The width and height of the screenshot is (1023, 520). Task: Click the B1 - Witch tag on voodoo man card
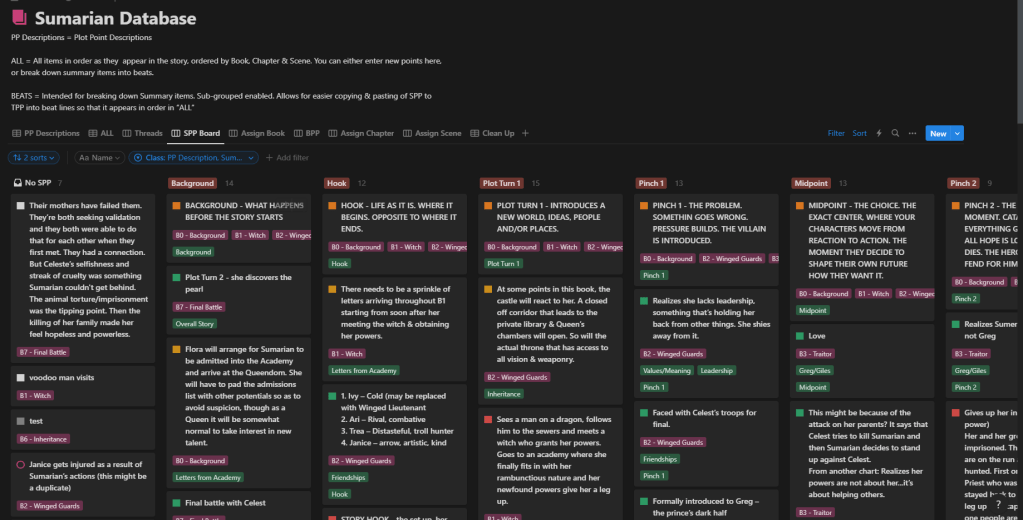(x=35, y=395)
